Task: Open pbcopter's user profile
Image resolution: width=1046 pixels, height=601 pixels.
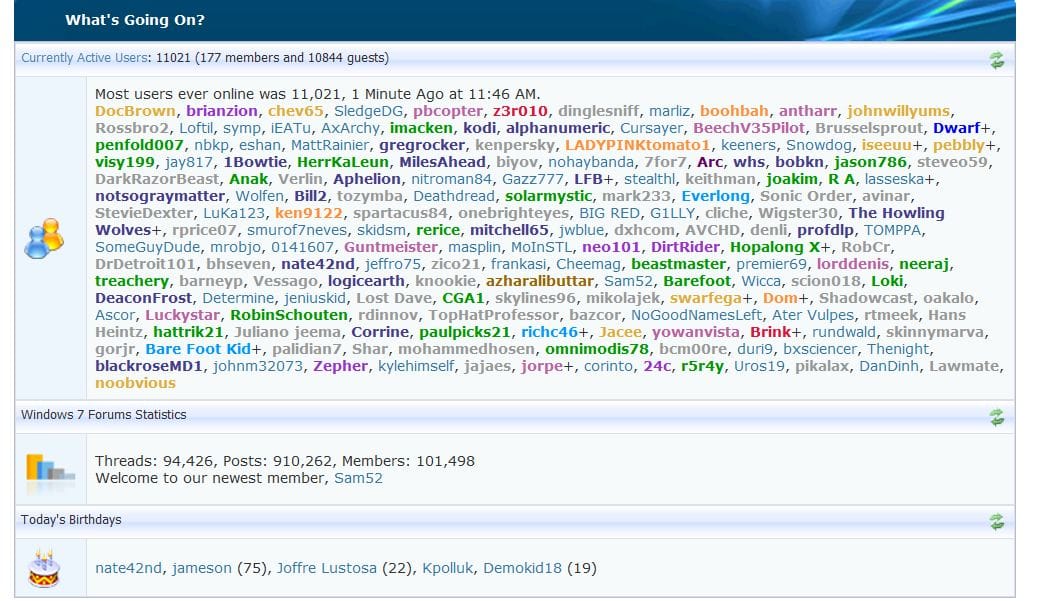Action: 448,111
